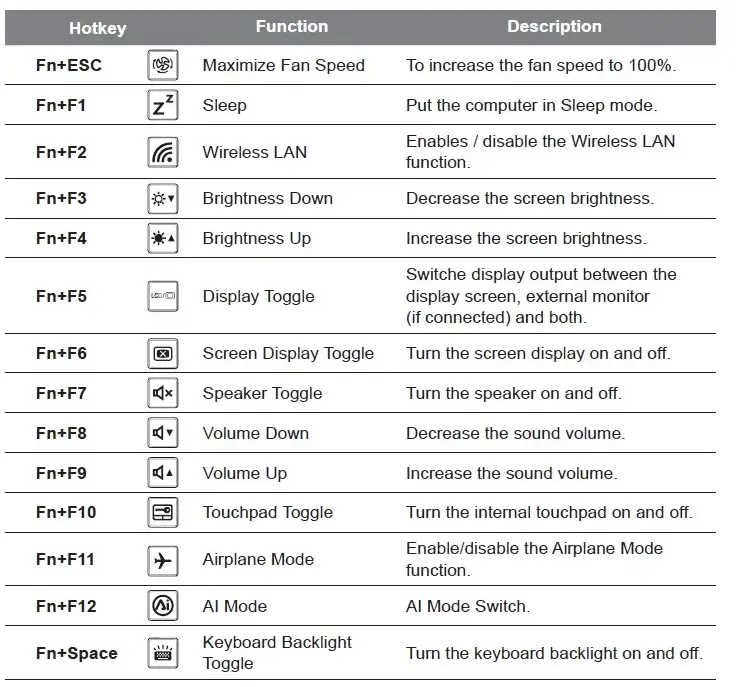The image size is (736, 687).
Task: Click the Sleep Zz icon
Action: pos(162,105)
